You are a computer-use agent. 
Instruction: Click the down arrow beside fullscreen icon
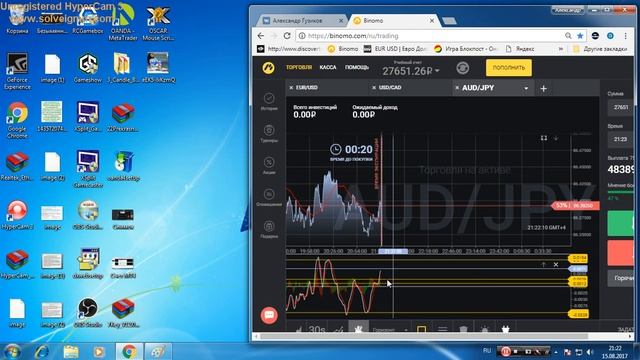556,138
